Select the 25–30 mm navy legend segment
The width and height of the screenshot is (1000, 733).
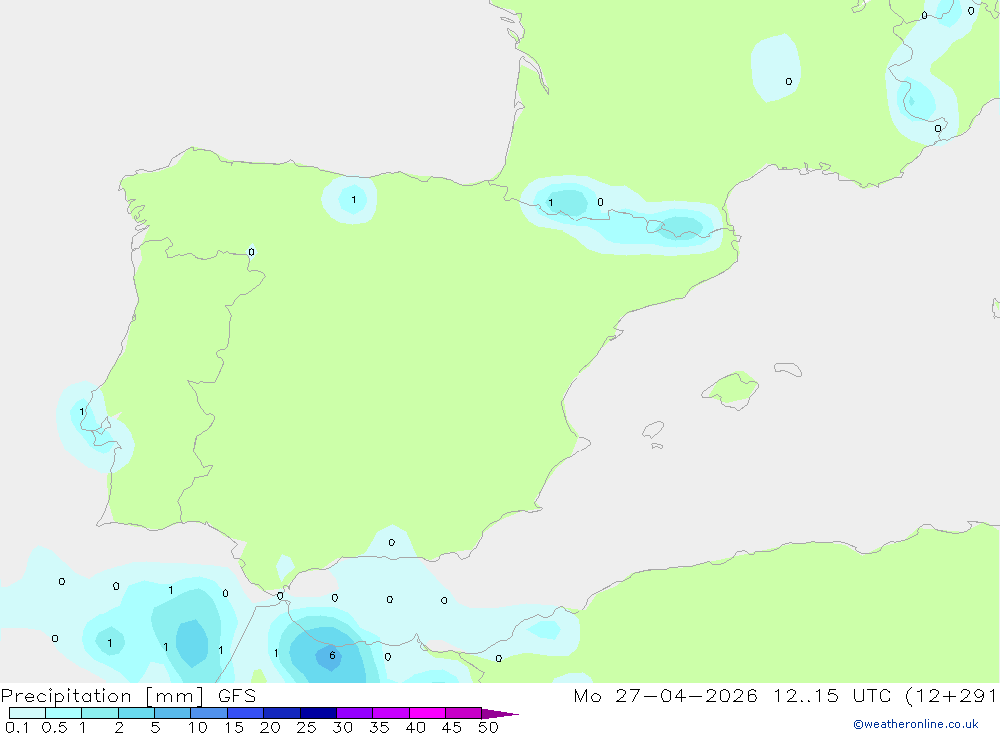318,713
